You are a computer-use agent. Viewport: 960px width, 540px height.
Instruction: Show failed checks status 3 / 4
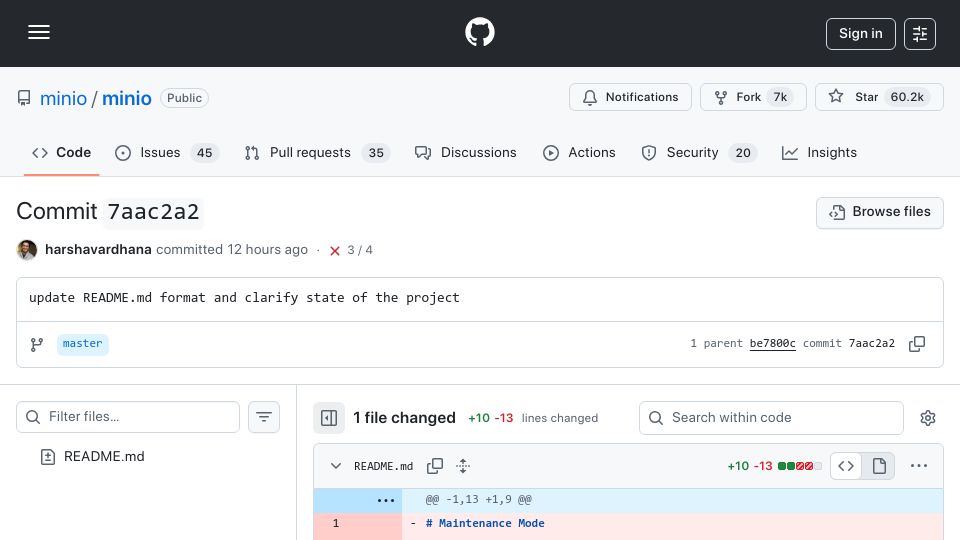point(351,250)
